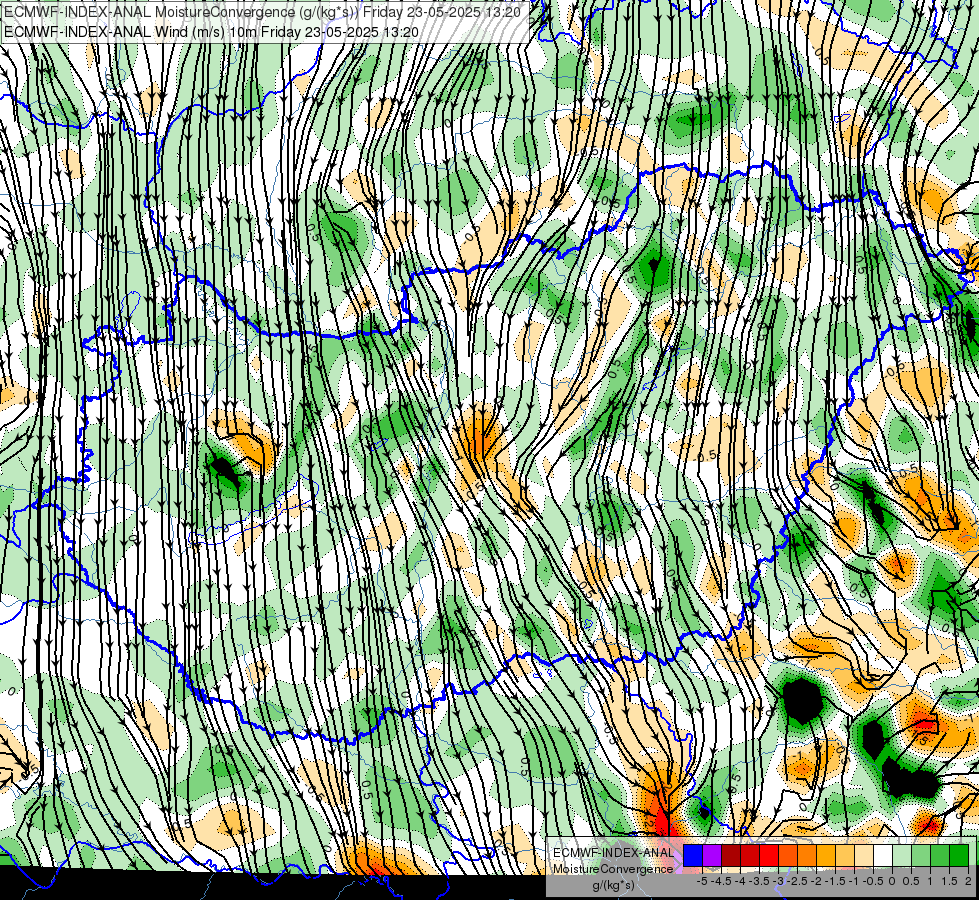
Task: Click the -2.5 legend tick label
Action: [797, 881]
